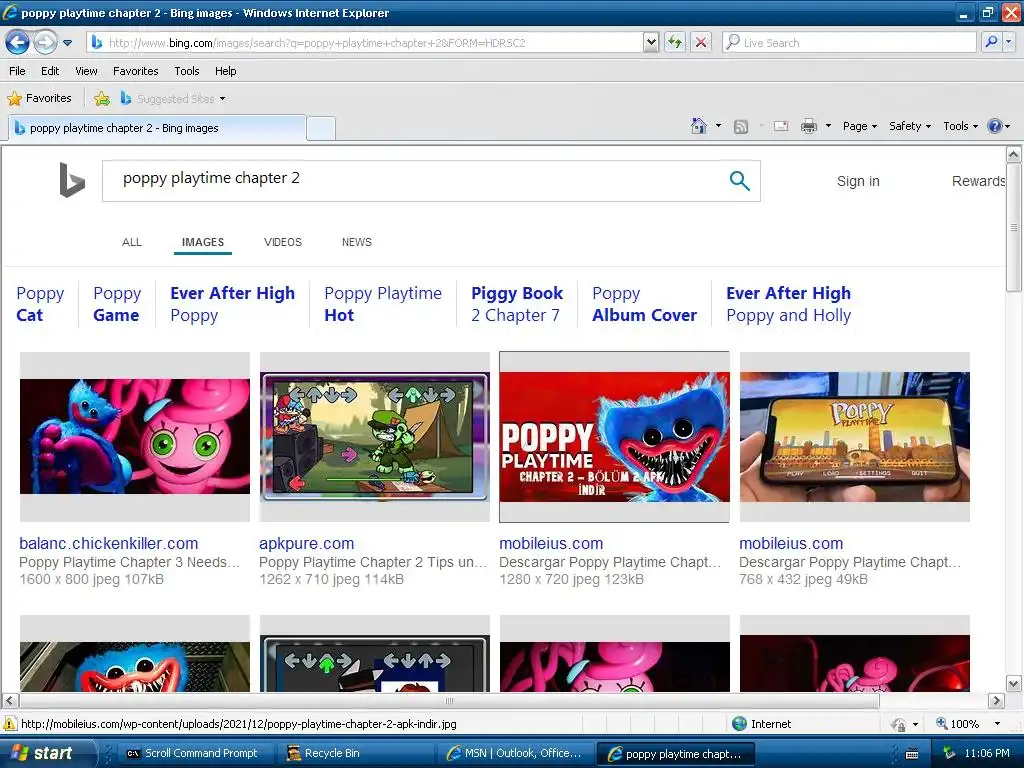Viewport: 1024px width, 768px height.
Task: Click the Bing logo
Action: pyautogui.click(x=72, y=180)
